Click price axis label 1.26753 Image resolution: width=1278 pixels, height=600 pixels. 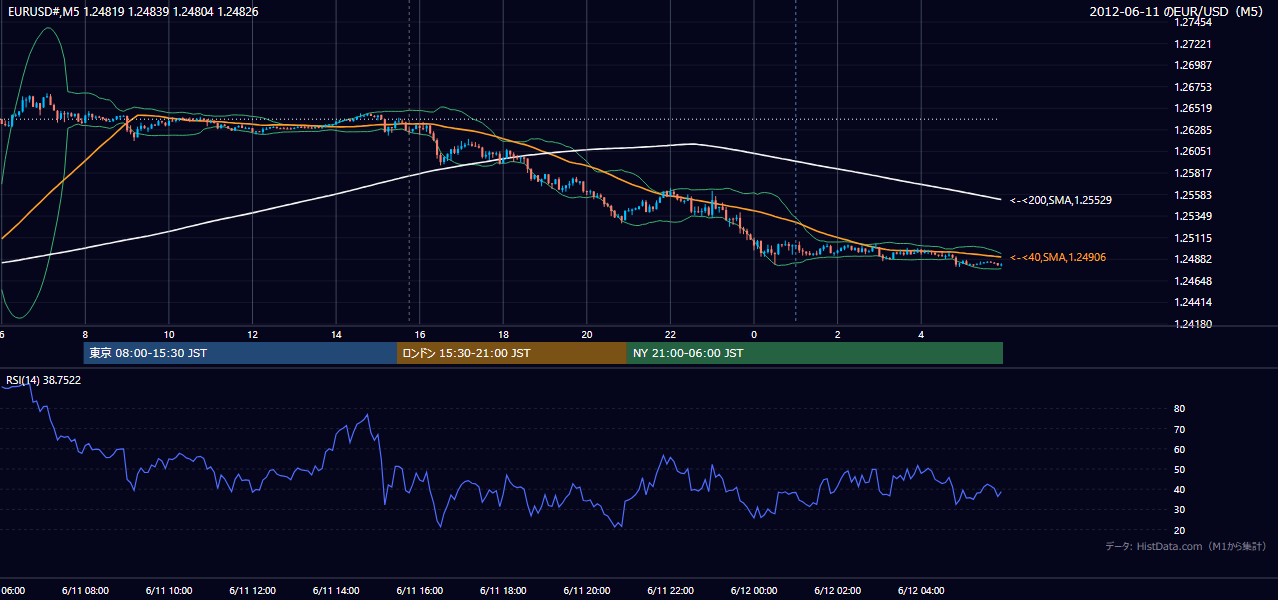(x=1193, y=87)
